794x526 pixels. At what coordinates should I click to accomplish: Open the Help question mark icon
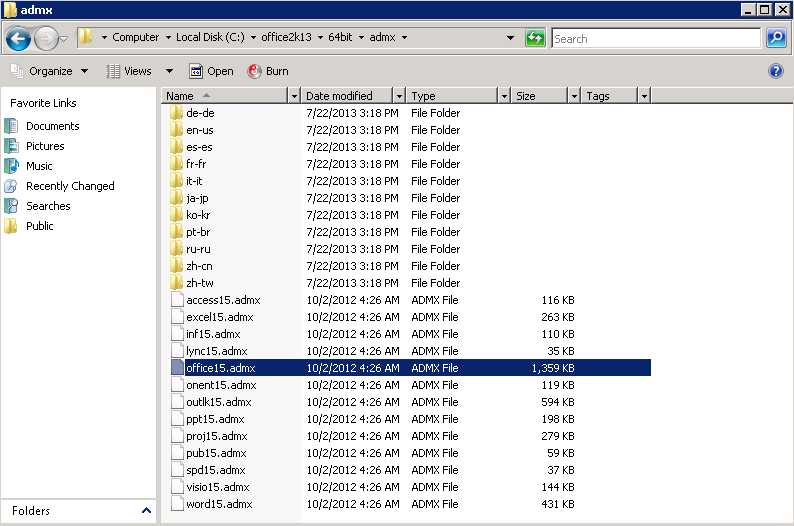pyautogui.click(x=775, y=71)
